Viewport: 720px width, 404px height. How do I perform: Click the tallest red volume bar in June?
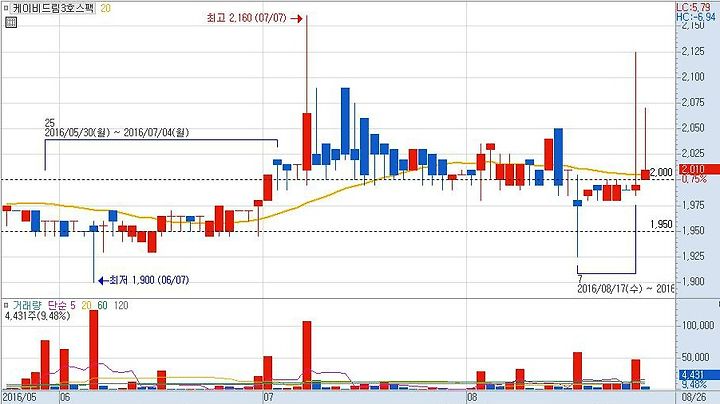tap(94, 350)
